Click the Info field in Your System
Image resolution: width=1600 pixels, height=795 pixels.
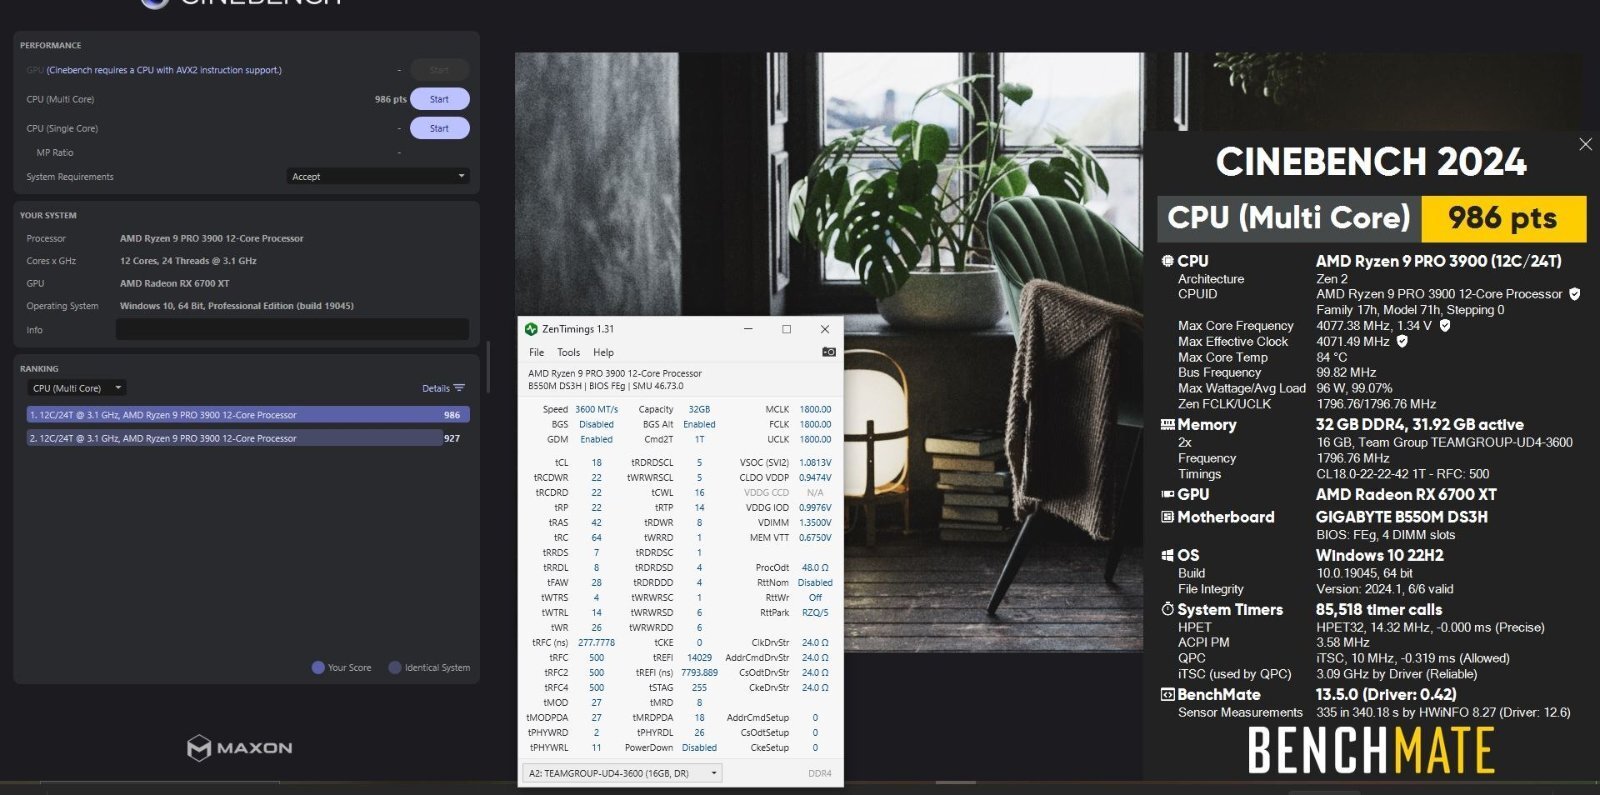[x=292, y=329]
